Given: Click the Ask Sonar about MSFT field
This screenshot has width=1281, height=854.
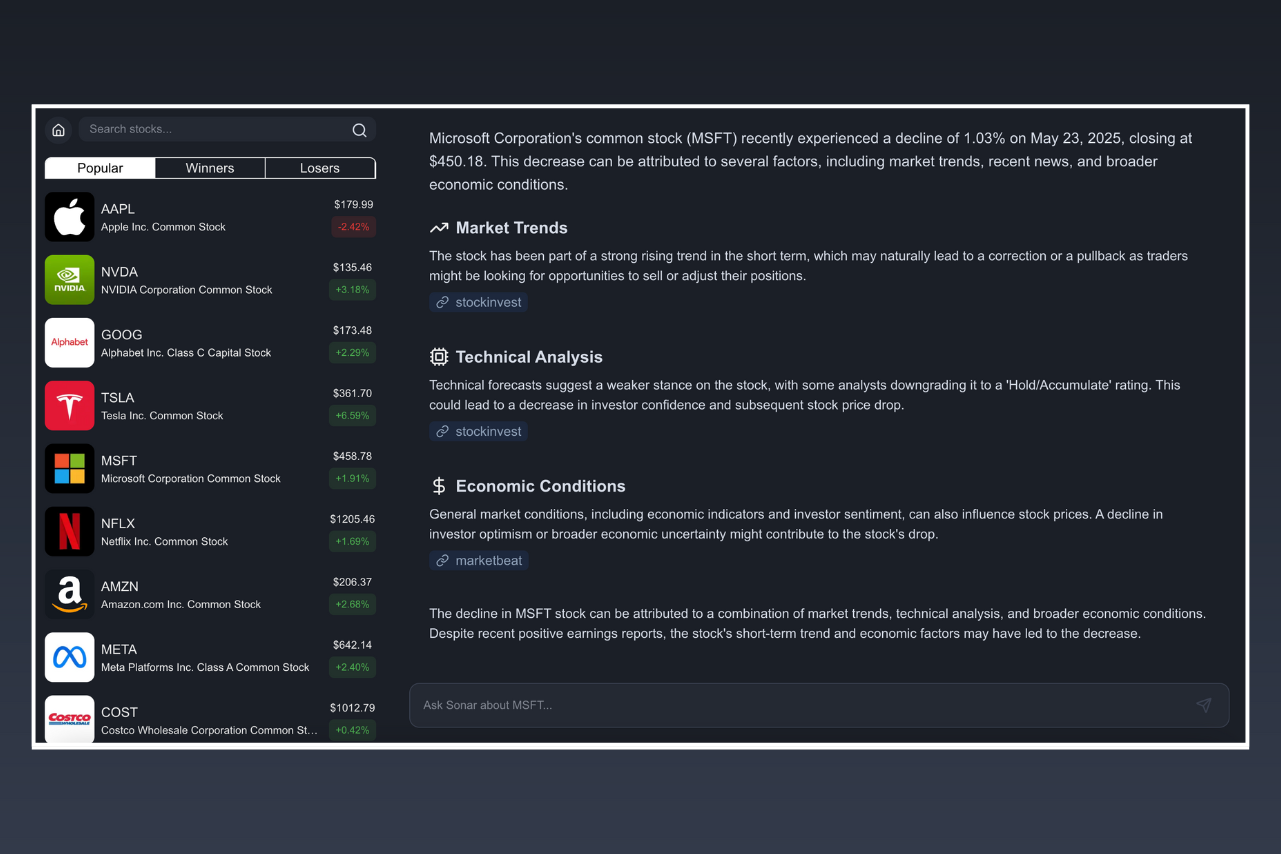Looking at the screenshot, I should 819,705.
